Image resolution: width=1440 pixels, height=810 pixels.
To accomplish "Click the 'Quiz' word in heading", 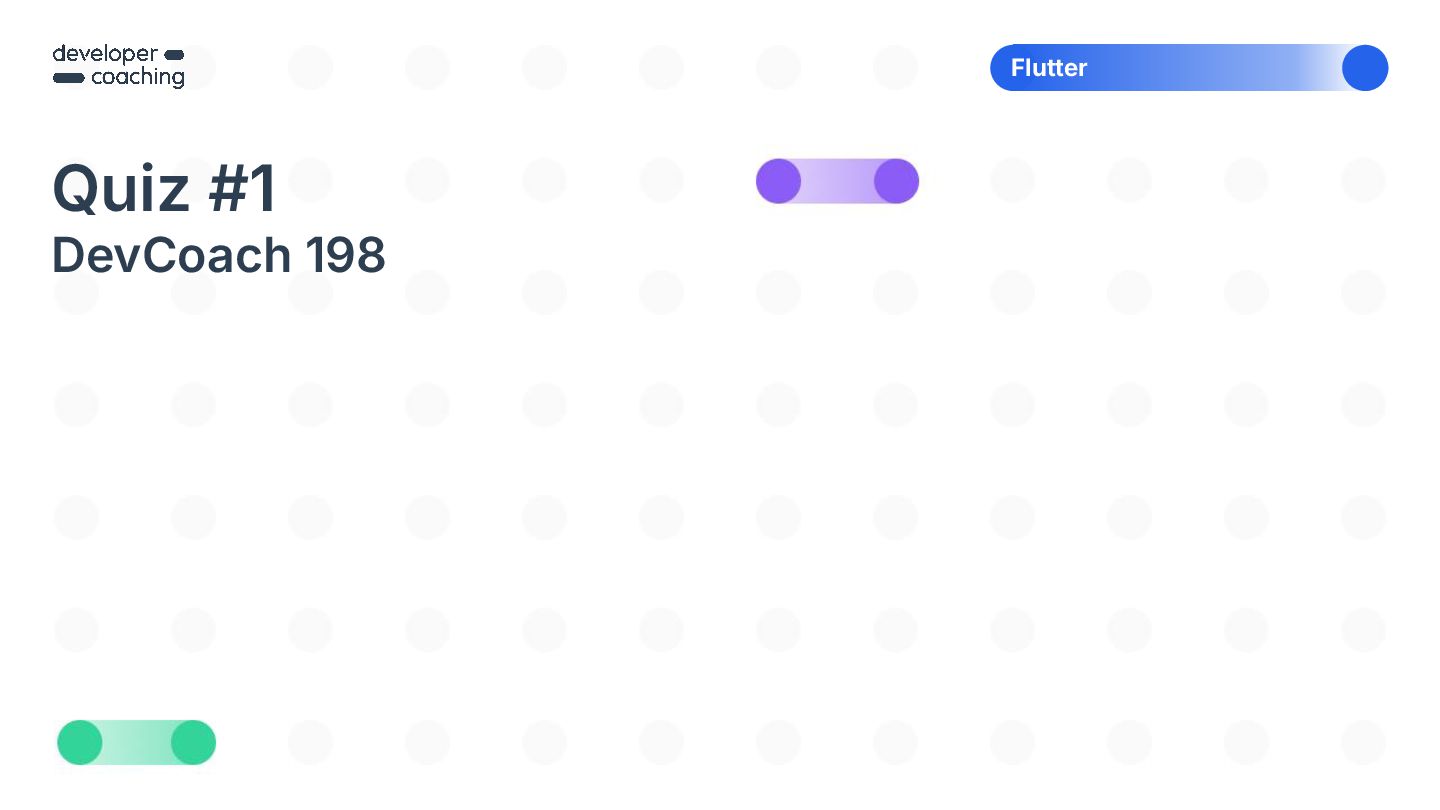I will 121,190.
